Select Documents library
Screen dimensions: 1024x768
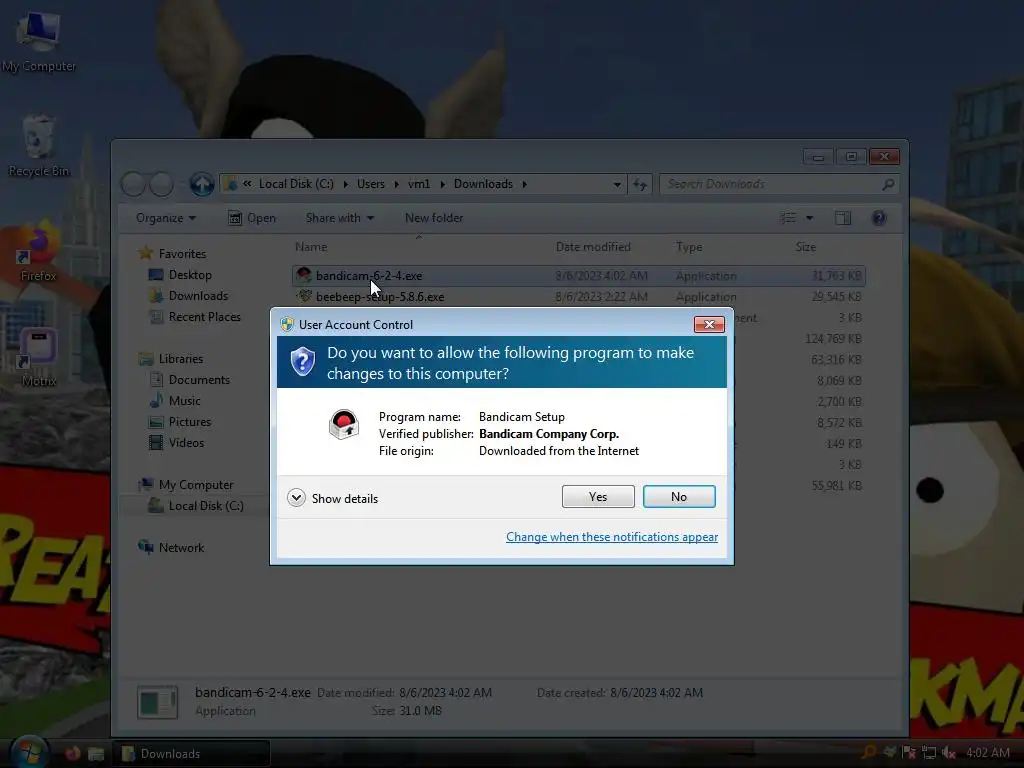pyautogui.click(x=199, y=379)
